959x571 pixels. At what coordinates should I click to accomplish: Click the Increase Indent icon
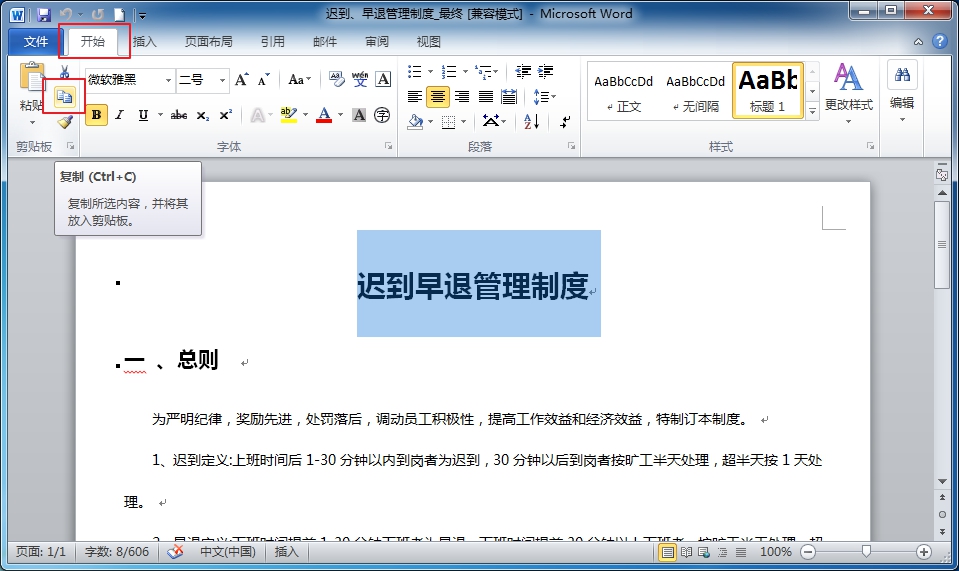tap(545, 72)
